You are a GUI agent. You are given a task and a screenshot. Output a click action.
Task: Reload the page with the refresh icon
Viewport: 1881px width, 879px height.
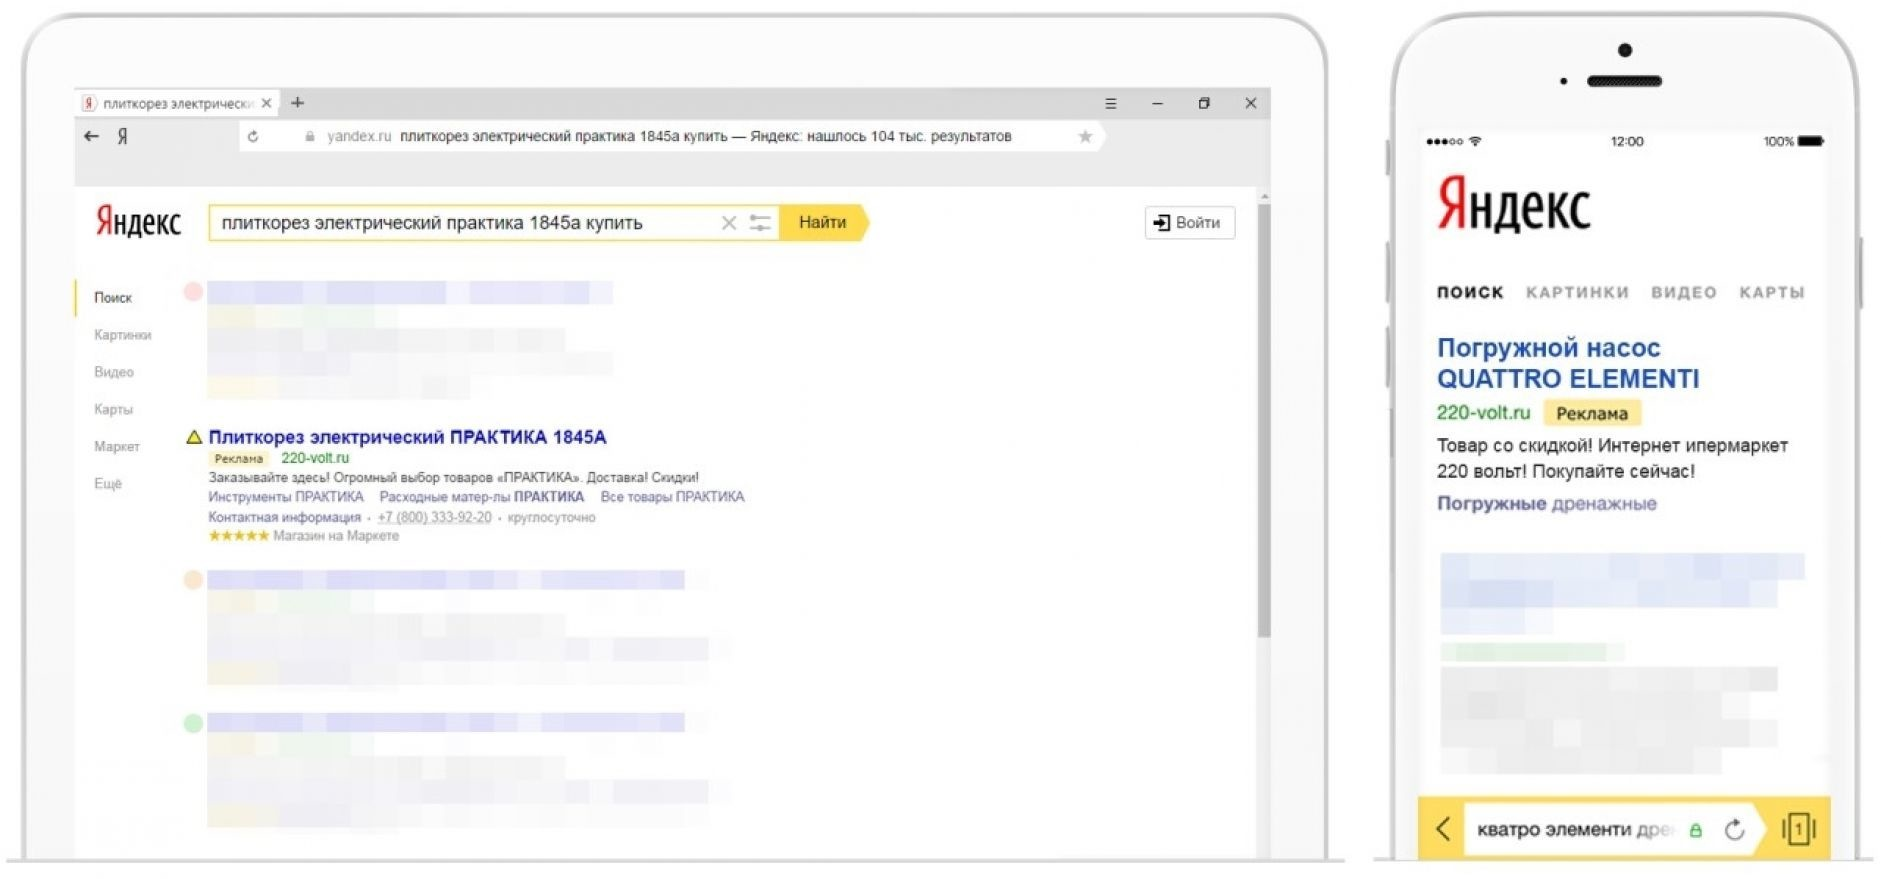(x=253, y=136)
